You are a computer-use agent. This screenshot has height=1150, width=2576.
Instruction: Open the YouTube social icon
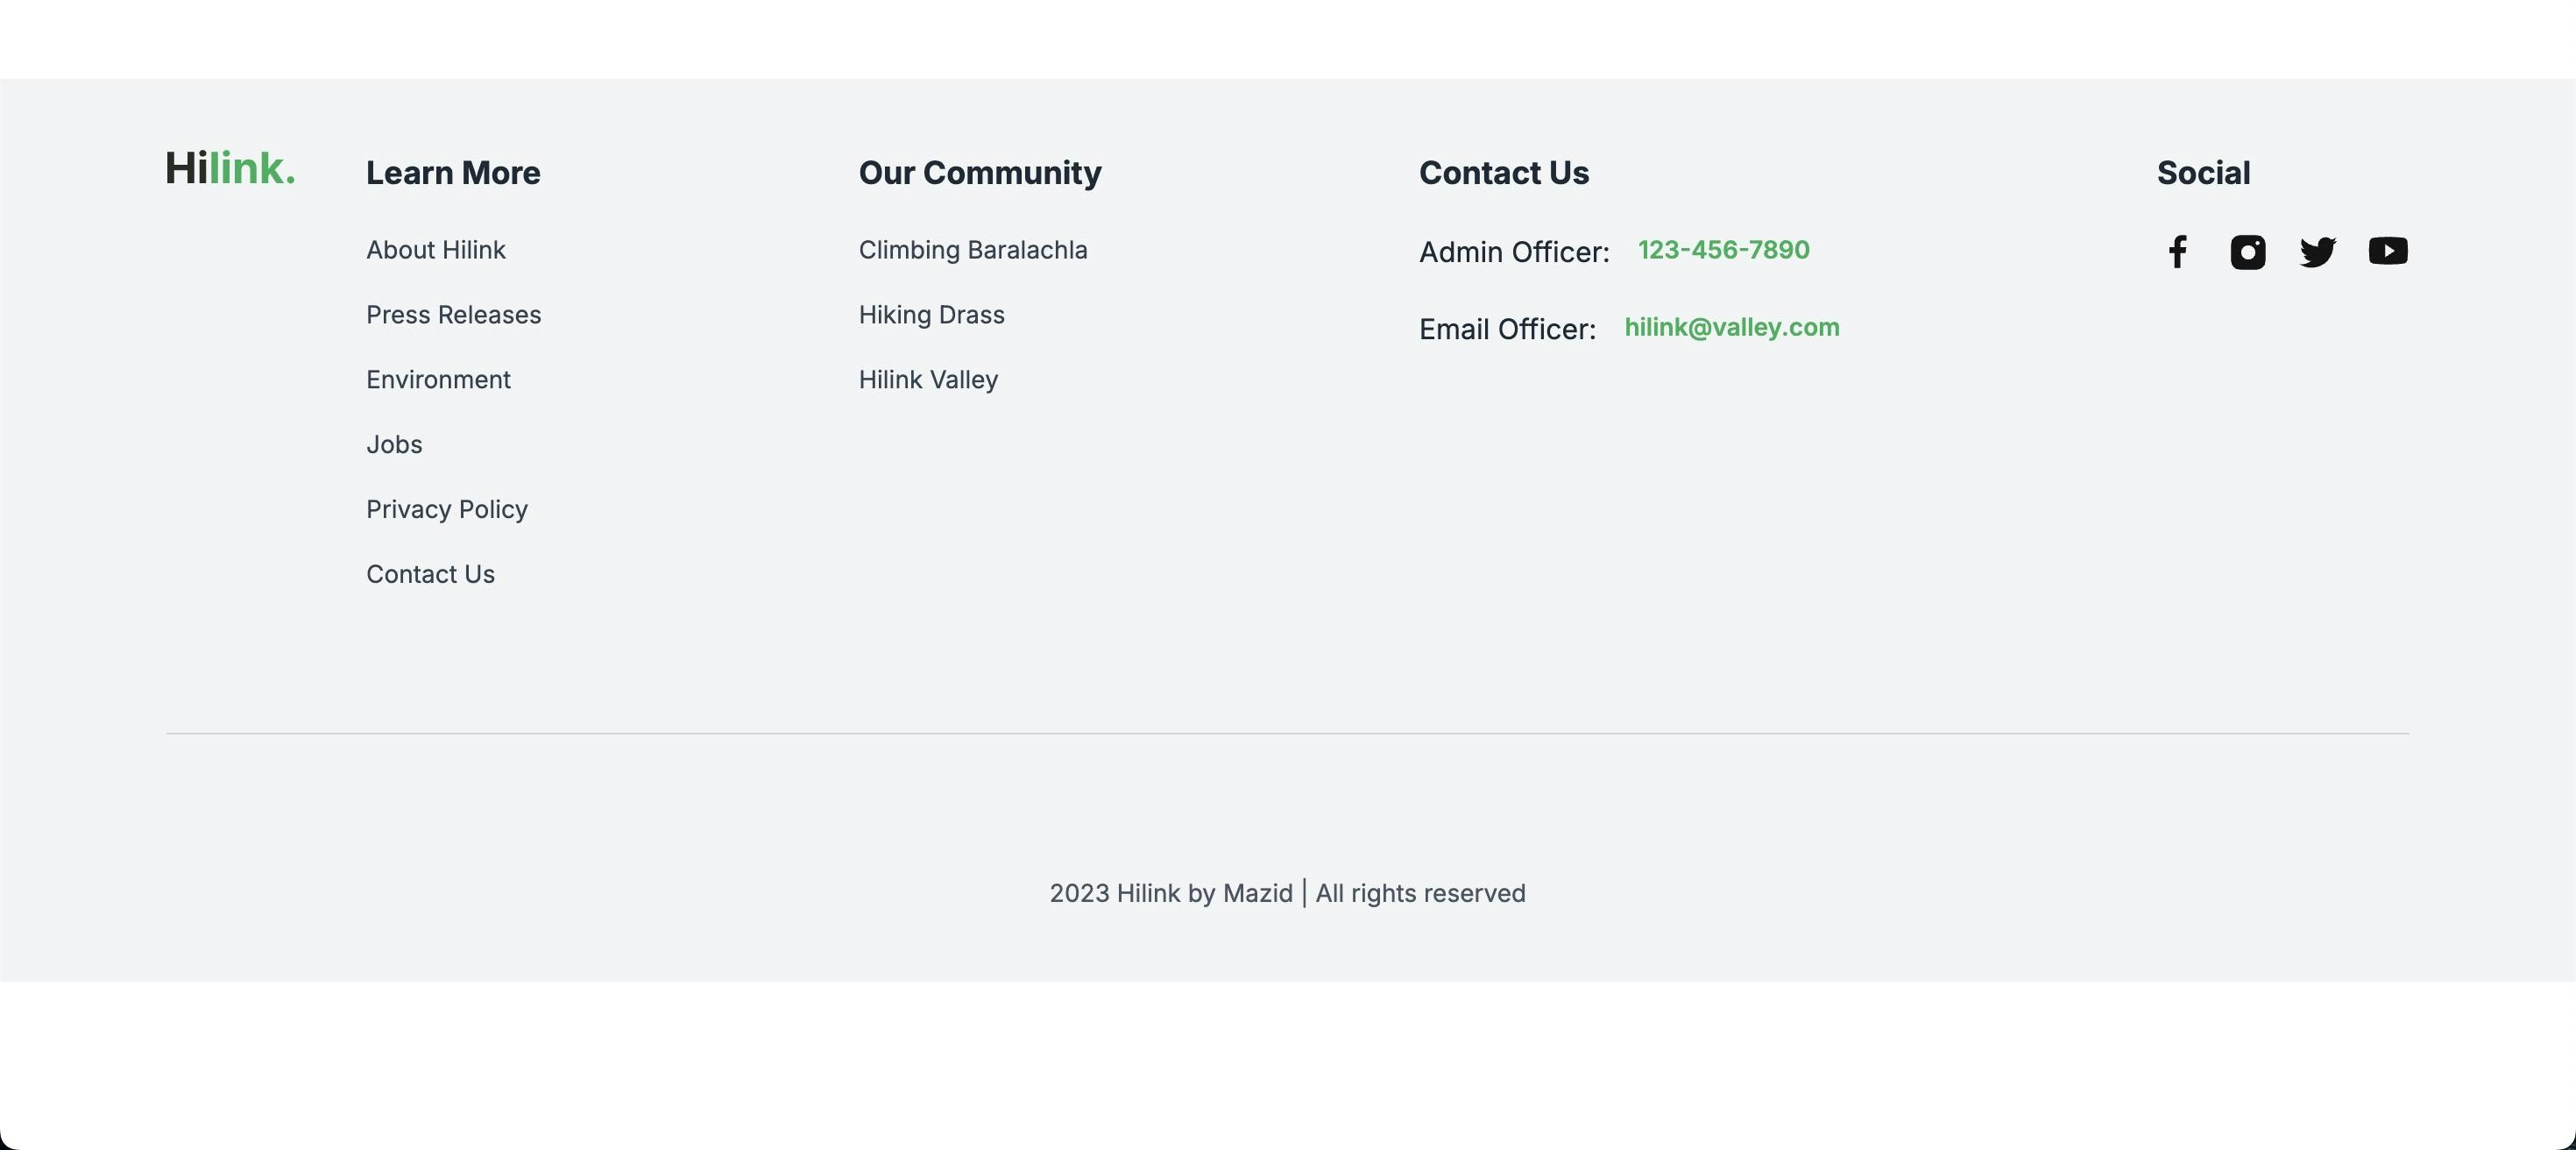tap(2388, 251)
